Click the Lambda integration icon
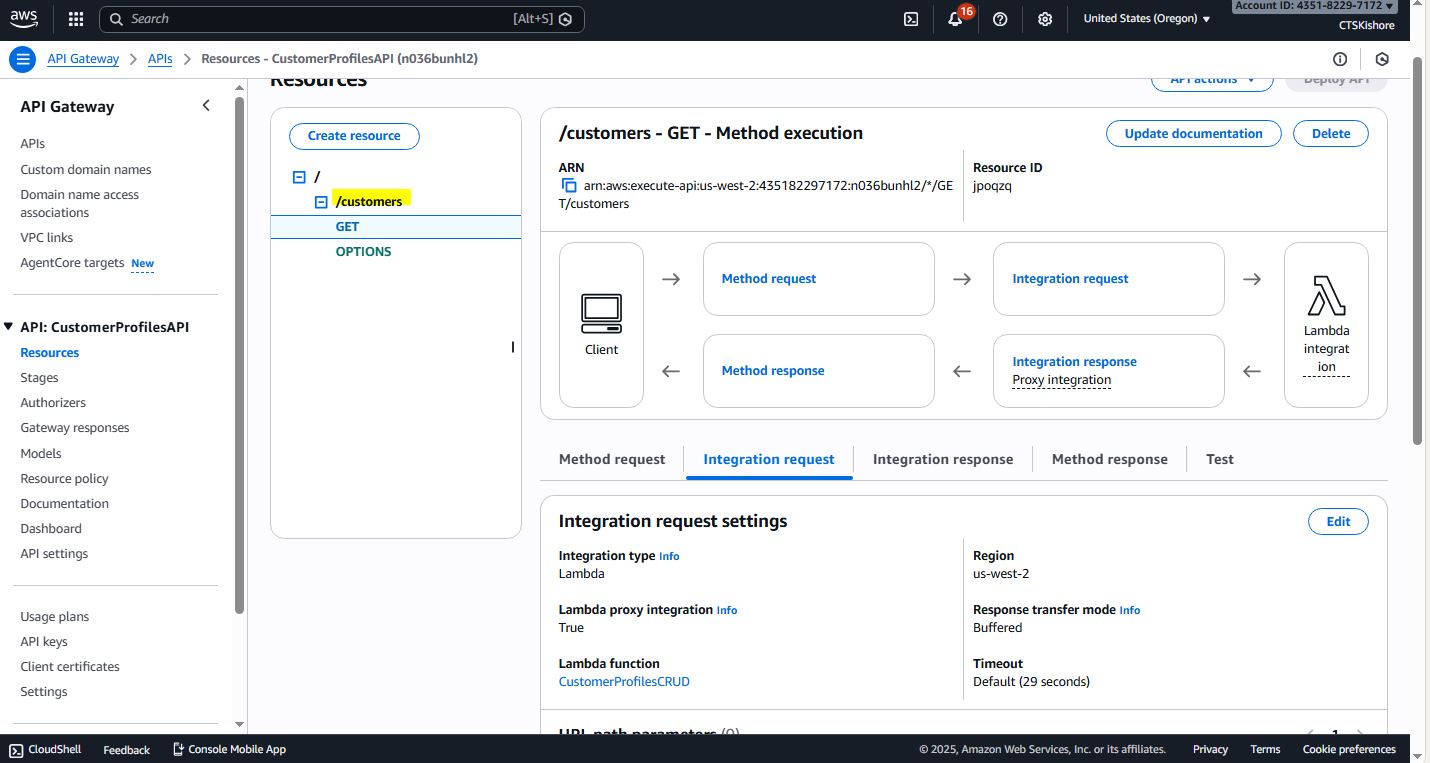This screenshot has width=1430, height=763. click(1326, 296)
